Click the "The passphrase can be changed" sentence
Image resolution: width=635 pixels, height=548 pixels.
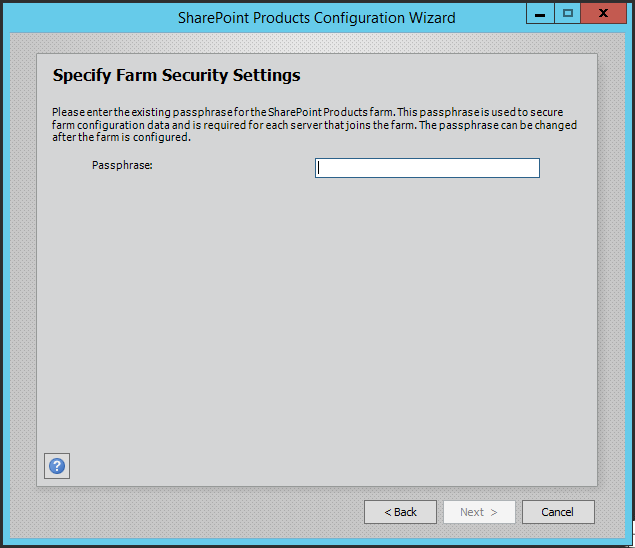pos(498,125)
